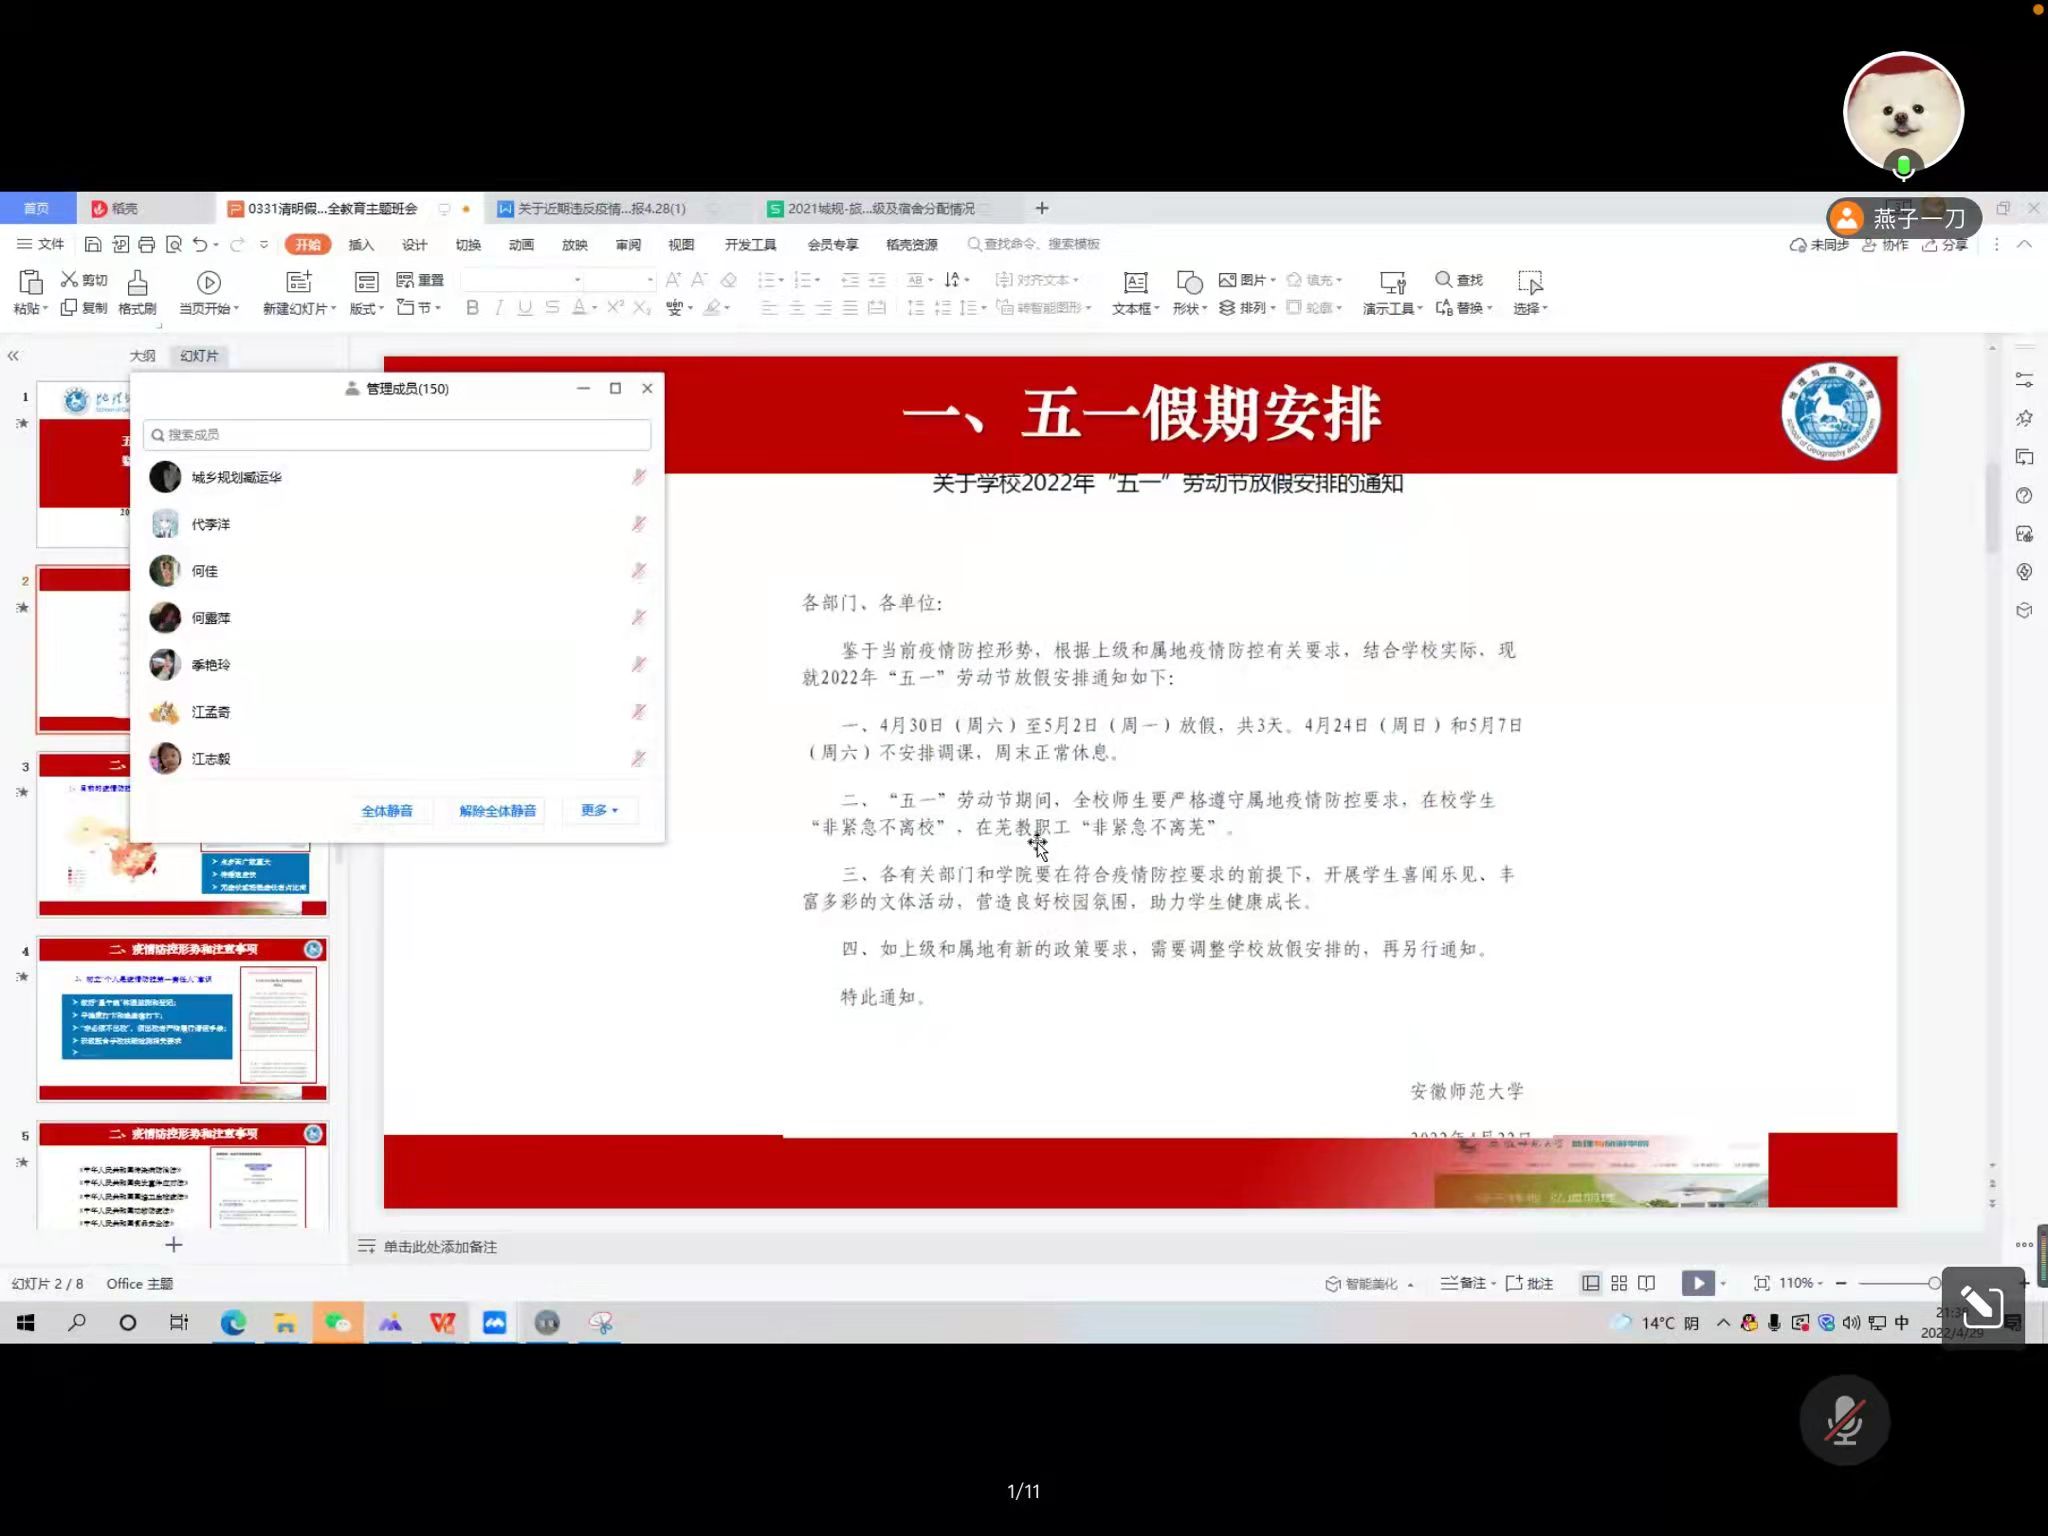Viewport: 2048px width, 1536px height.
Task: Click the print icon in quick toolbar
Action: [147, 245]
